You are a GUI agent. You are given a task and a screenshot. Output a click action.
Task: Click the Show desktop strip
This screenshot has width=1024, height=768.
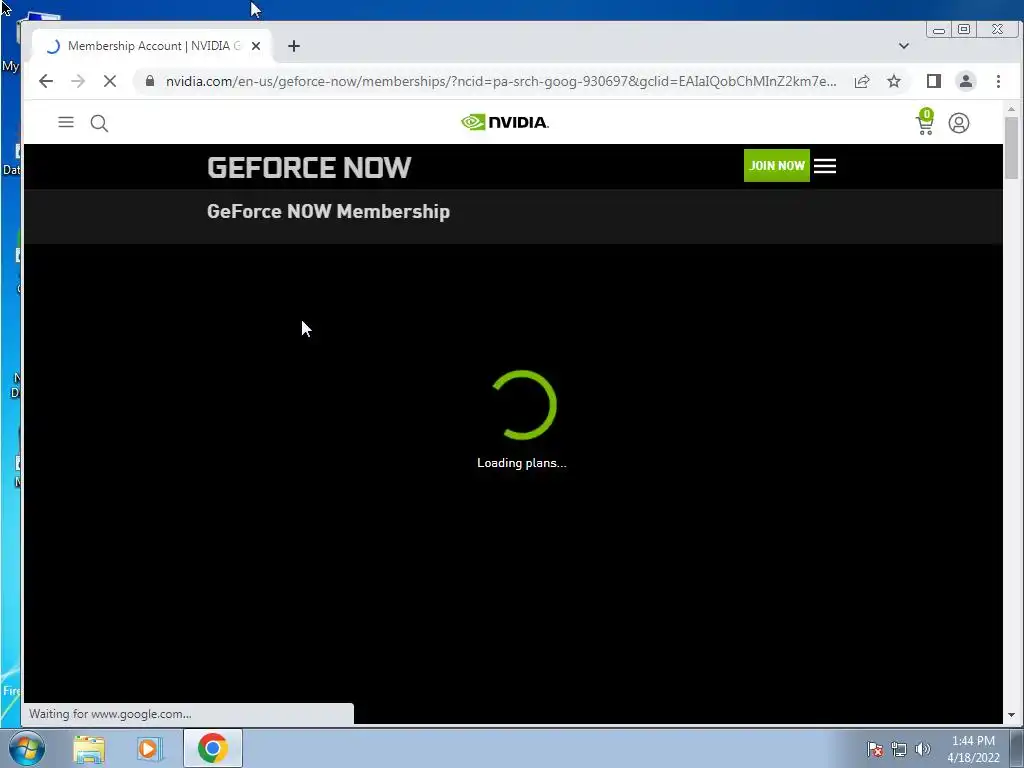(x=1017, y=748)
